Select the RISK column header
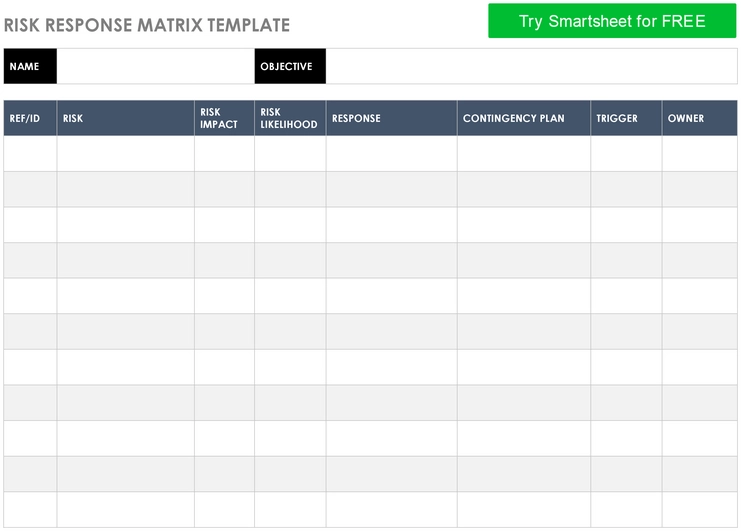 pyautogui.click(x=125, y=118)
